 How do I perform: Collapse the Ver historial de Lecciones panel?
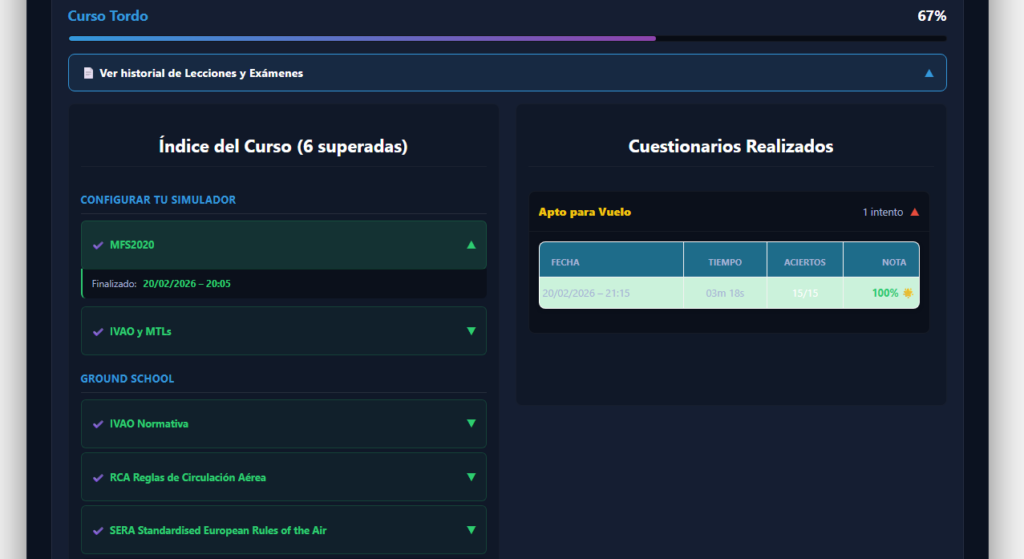pos(929,73)
